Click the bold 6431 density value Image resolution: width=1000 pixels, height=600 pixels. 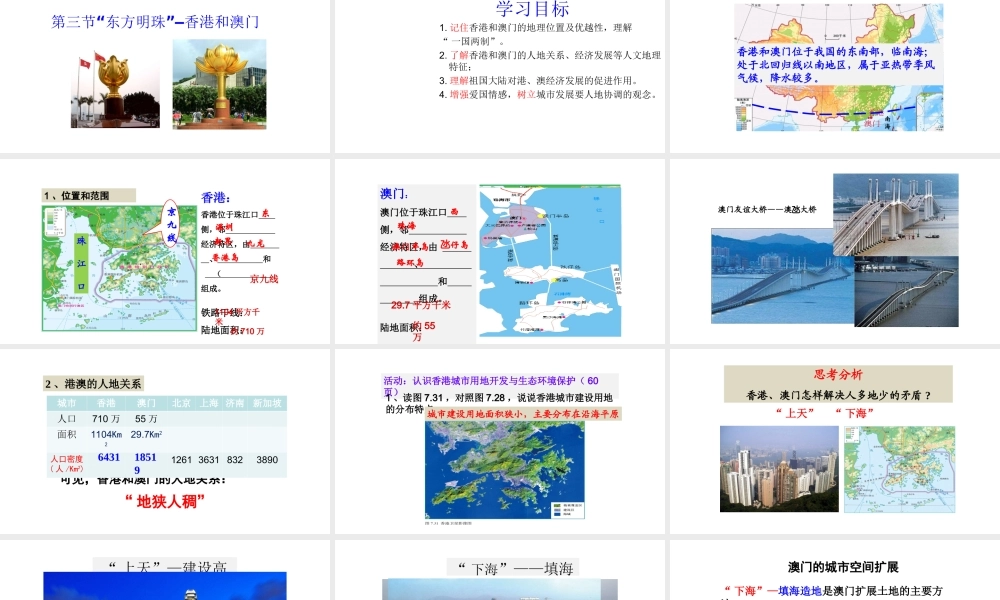coord(108,457)
